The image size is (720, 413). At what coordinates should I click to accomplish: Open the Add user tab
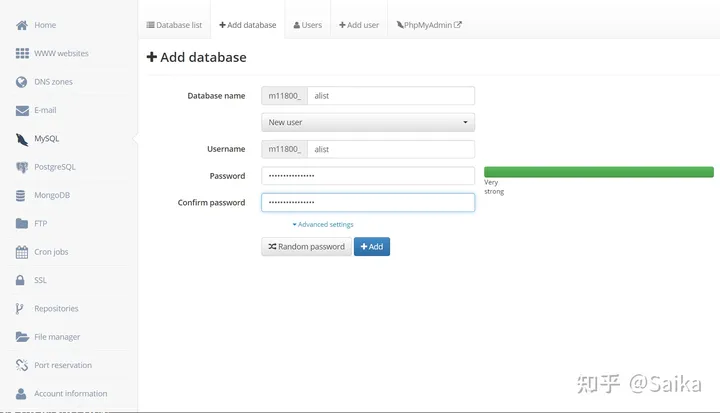point(359,25)
